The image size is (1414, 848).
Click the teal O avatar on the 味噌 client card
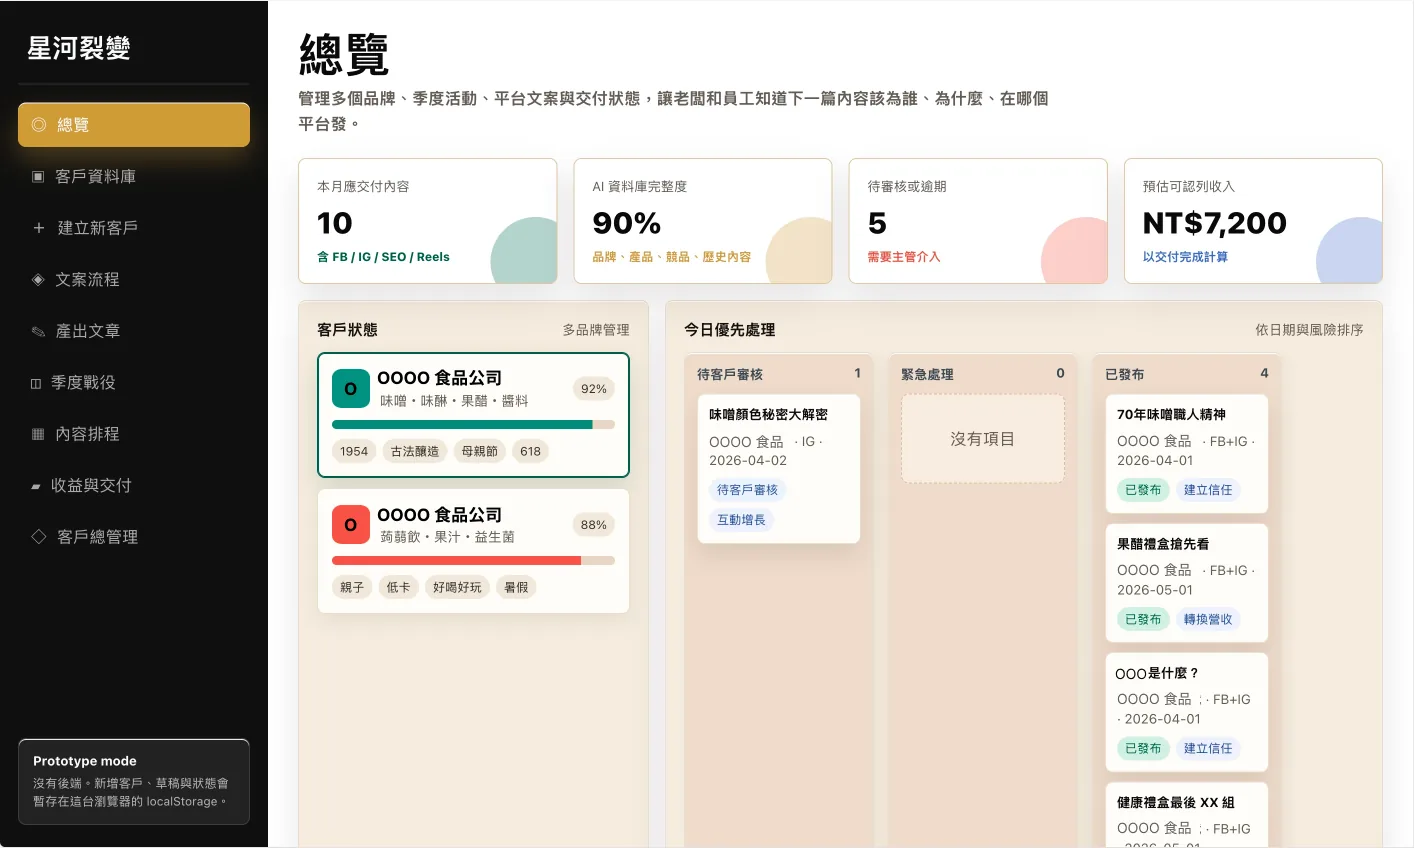click(350, 389)
